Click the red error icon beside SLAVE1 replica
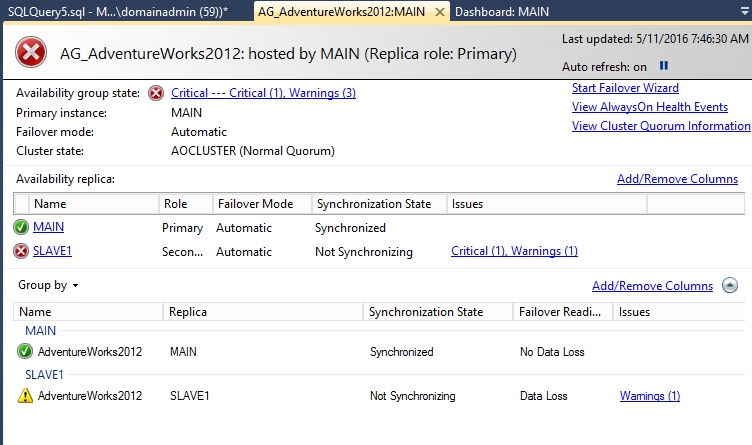The width and height of the screenshot is (752, 445). coord(21,251)
